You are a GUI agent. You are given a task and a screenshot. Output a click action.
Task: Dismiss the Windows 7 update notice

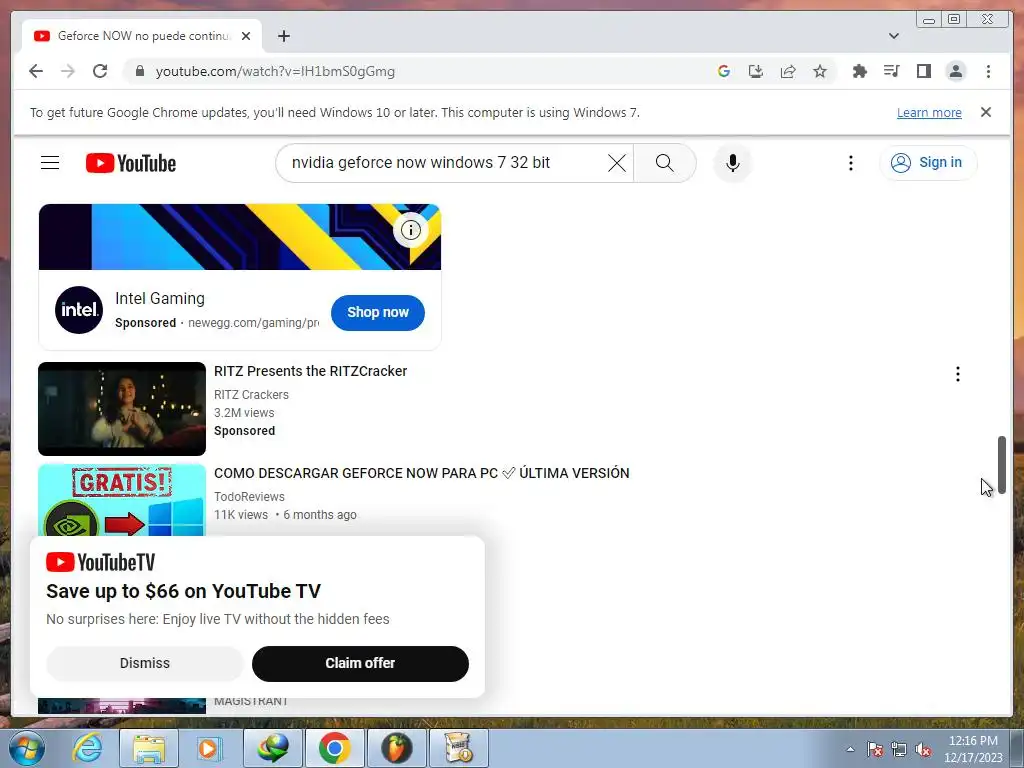(985, 112)
